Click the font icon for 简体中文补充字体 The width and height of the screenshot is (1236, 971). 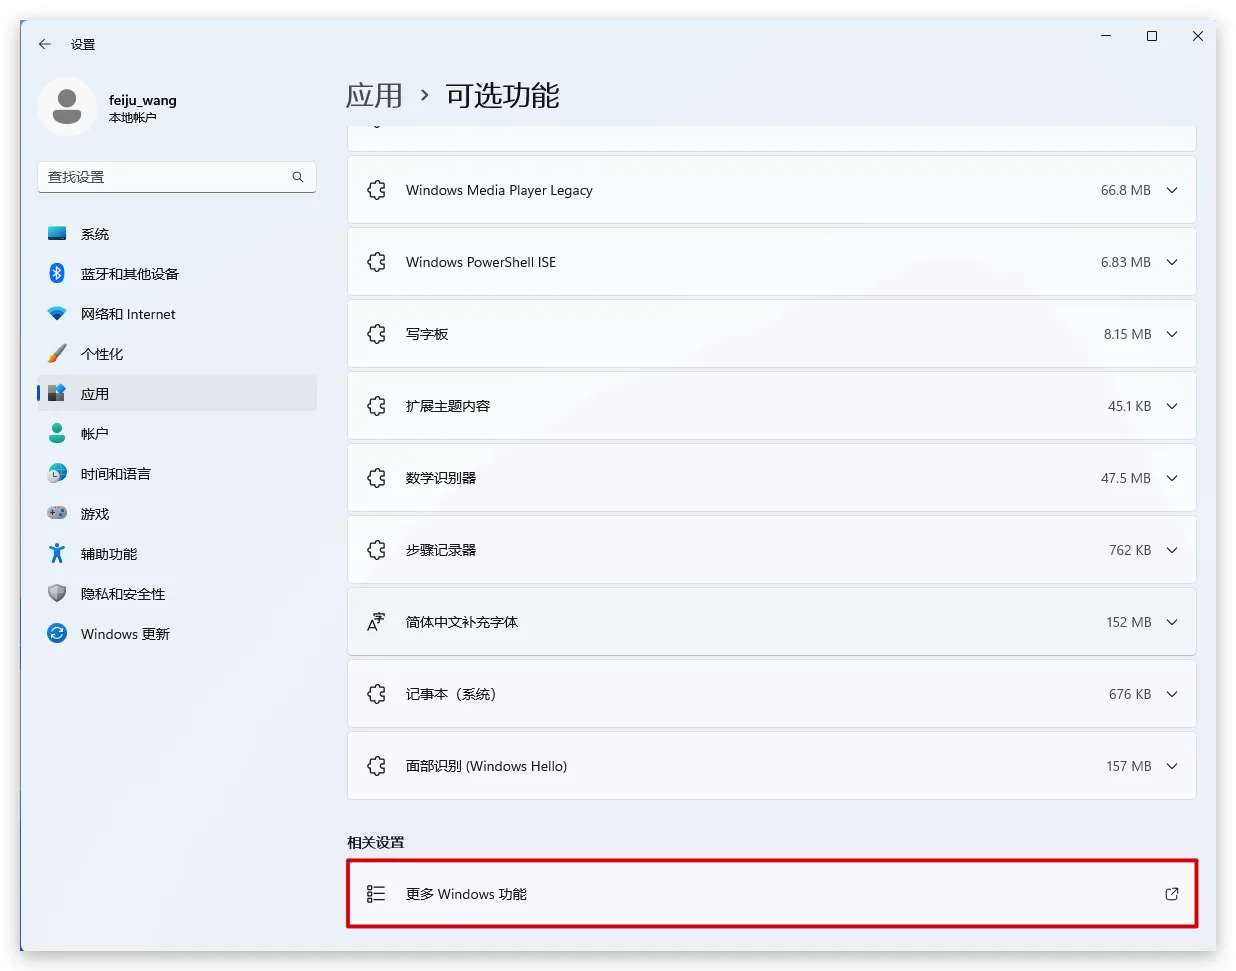pos(376,622)
